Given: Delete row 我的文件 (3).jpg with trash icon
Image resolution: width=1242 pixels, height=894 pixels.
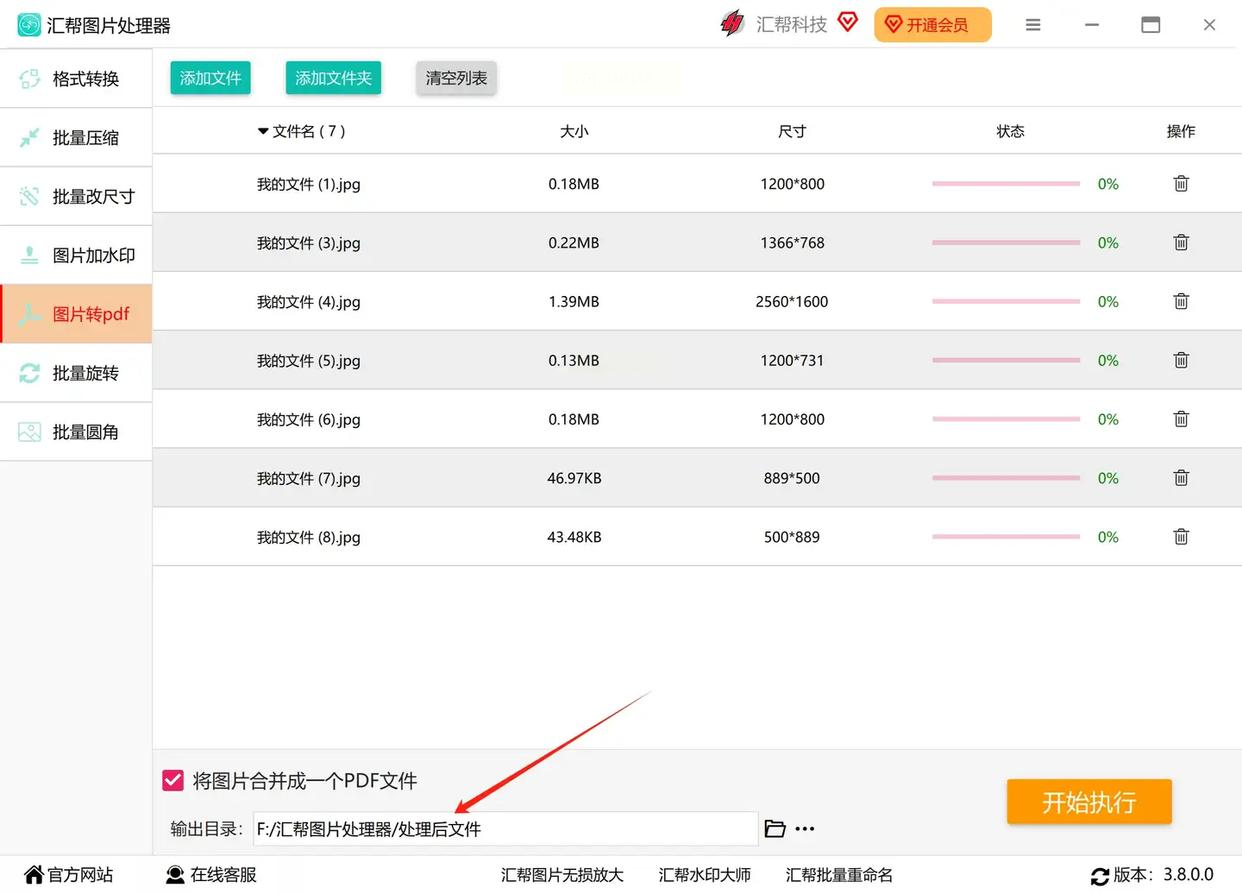Looking at the screenshot, I should (1181, 243).
